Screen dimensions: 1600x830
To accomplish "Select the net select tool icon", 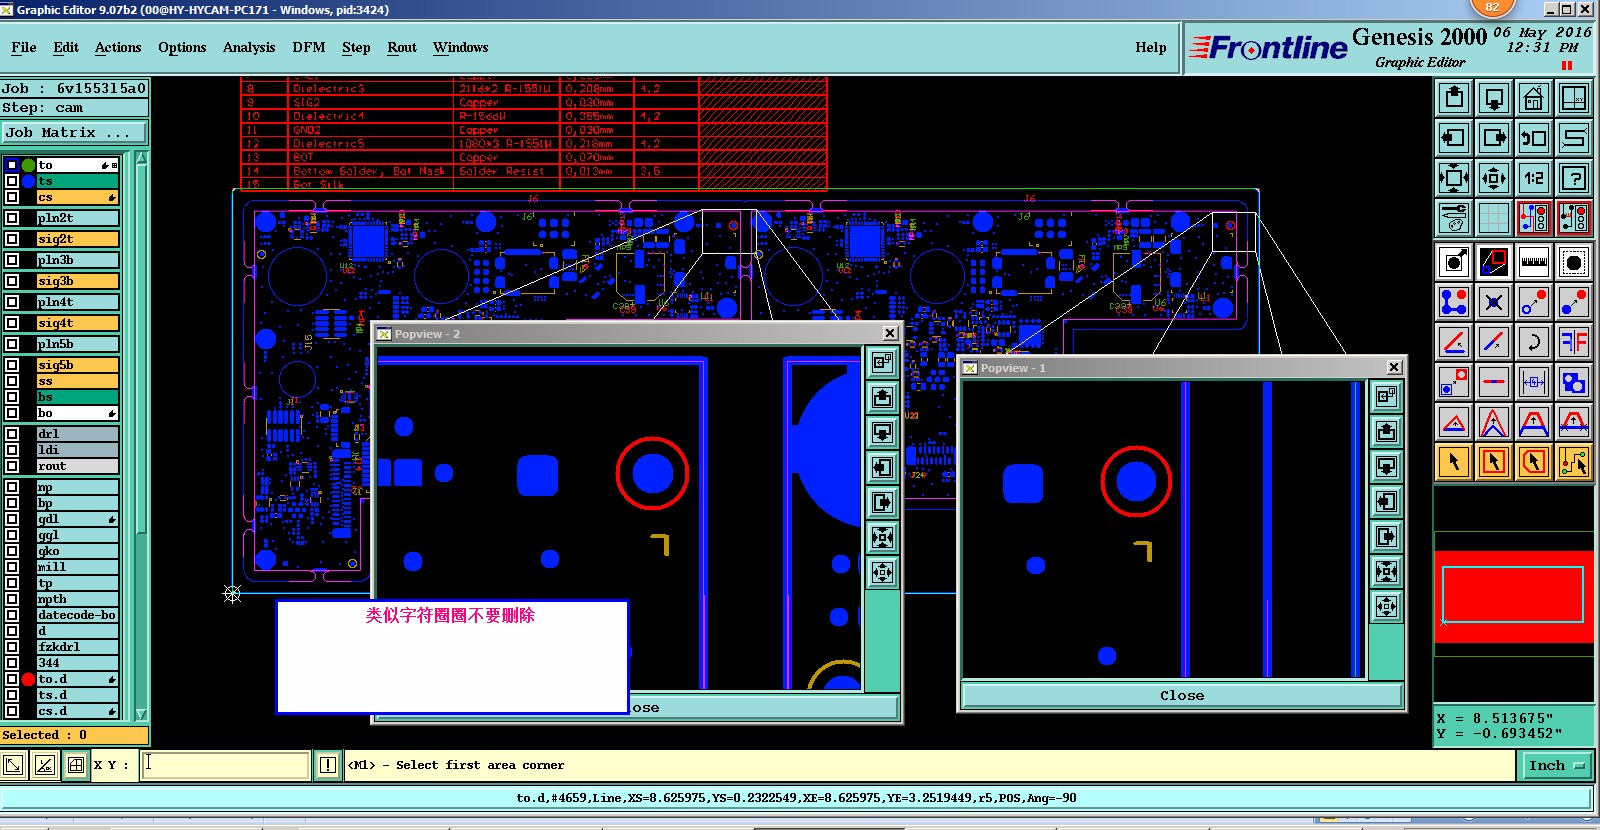I will (x=1574, y=462).
